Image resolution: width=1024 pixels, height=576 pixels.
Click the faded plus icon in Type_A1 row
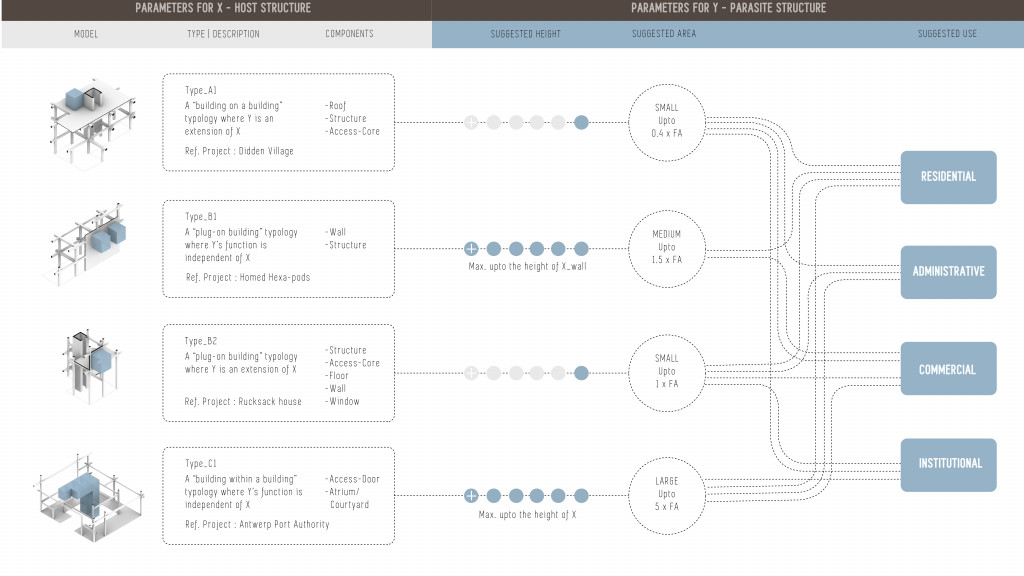click(x=471, y=123)
